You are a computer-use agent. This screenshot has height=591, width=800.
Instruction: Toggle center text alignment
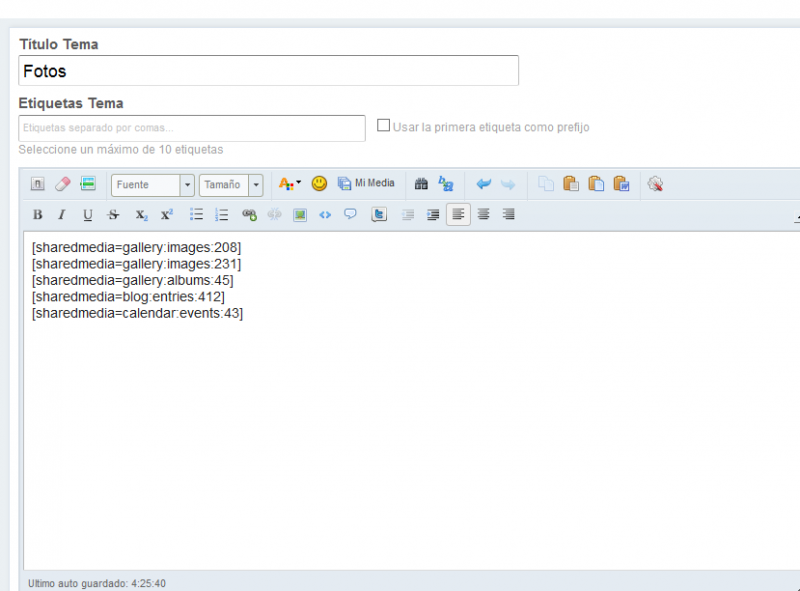point(484,215)
